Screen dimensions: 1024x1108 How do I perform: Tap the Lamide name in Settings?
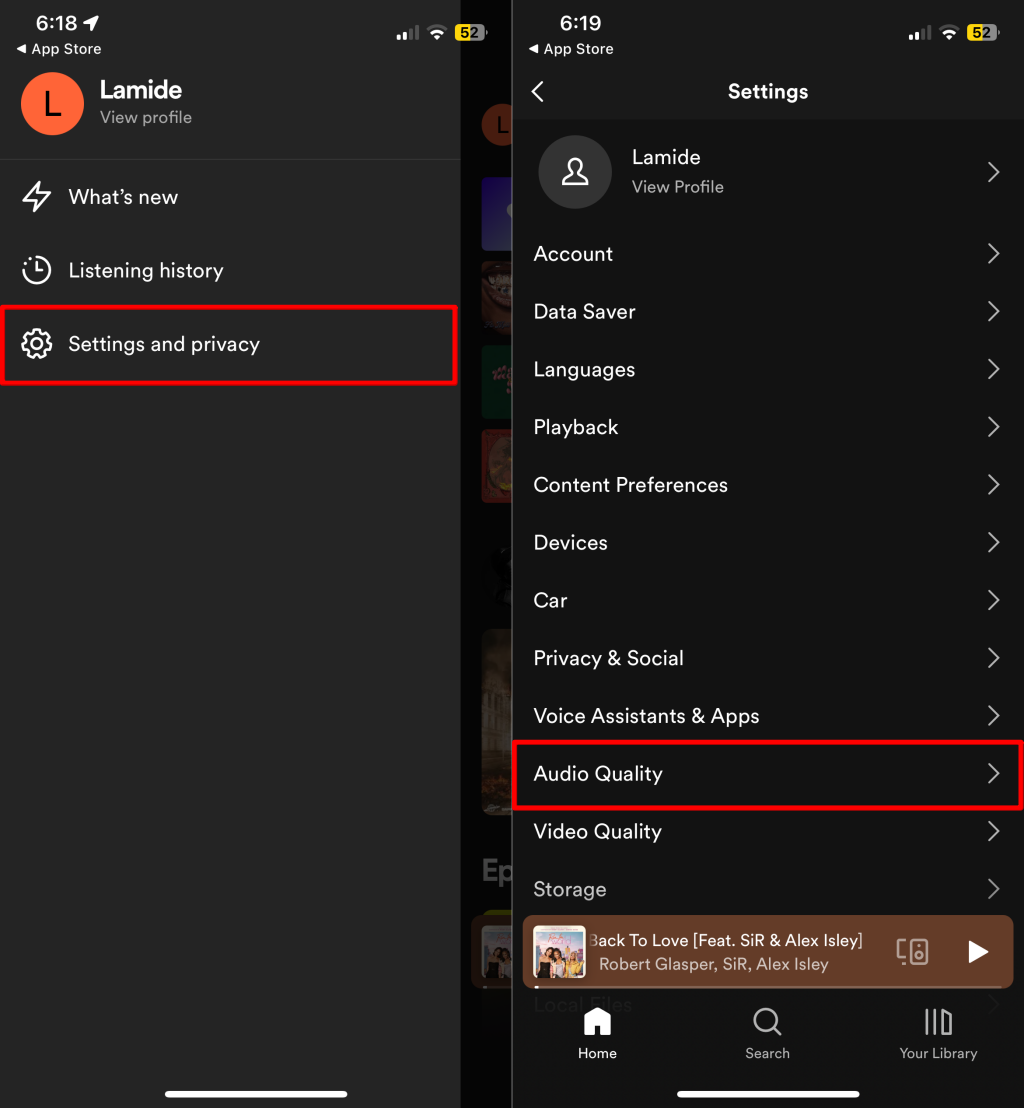(x=666, y=157)
